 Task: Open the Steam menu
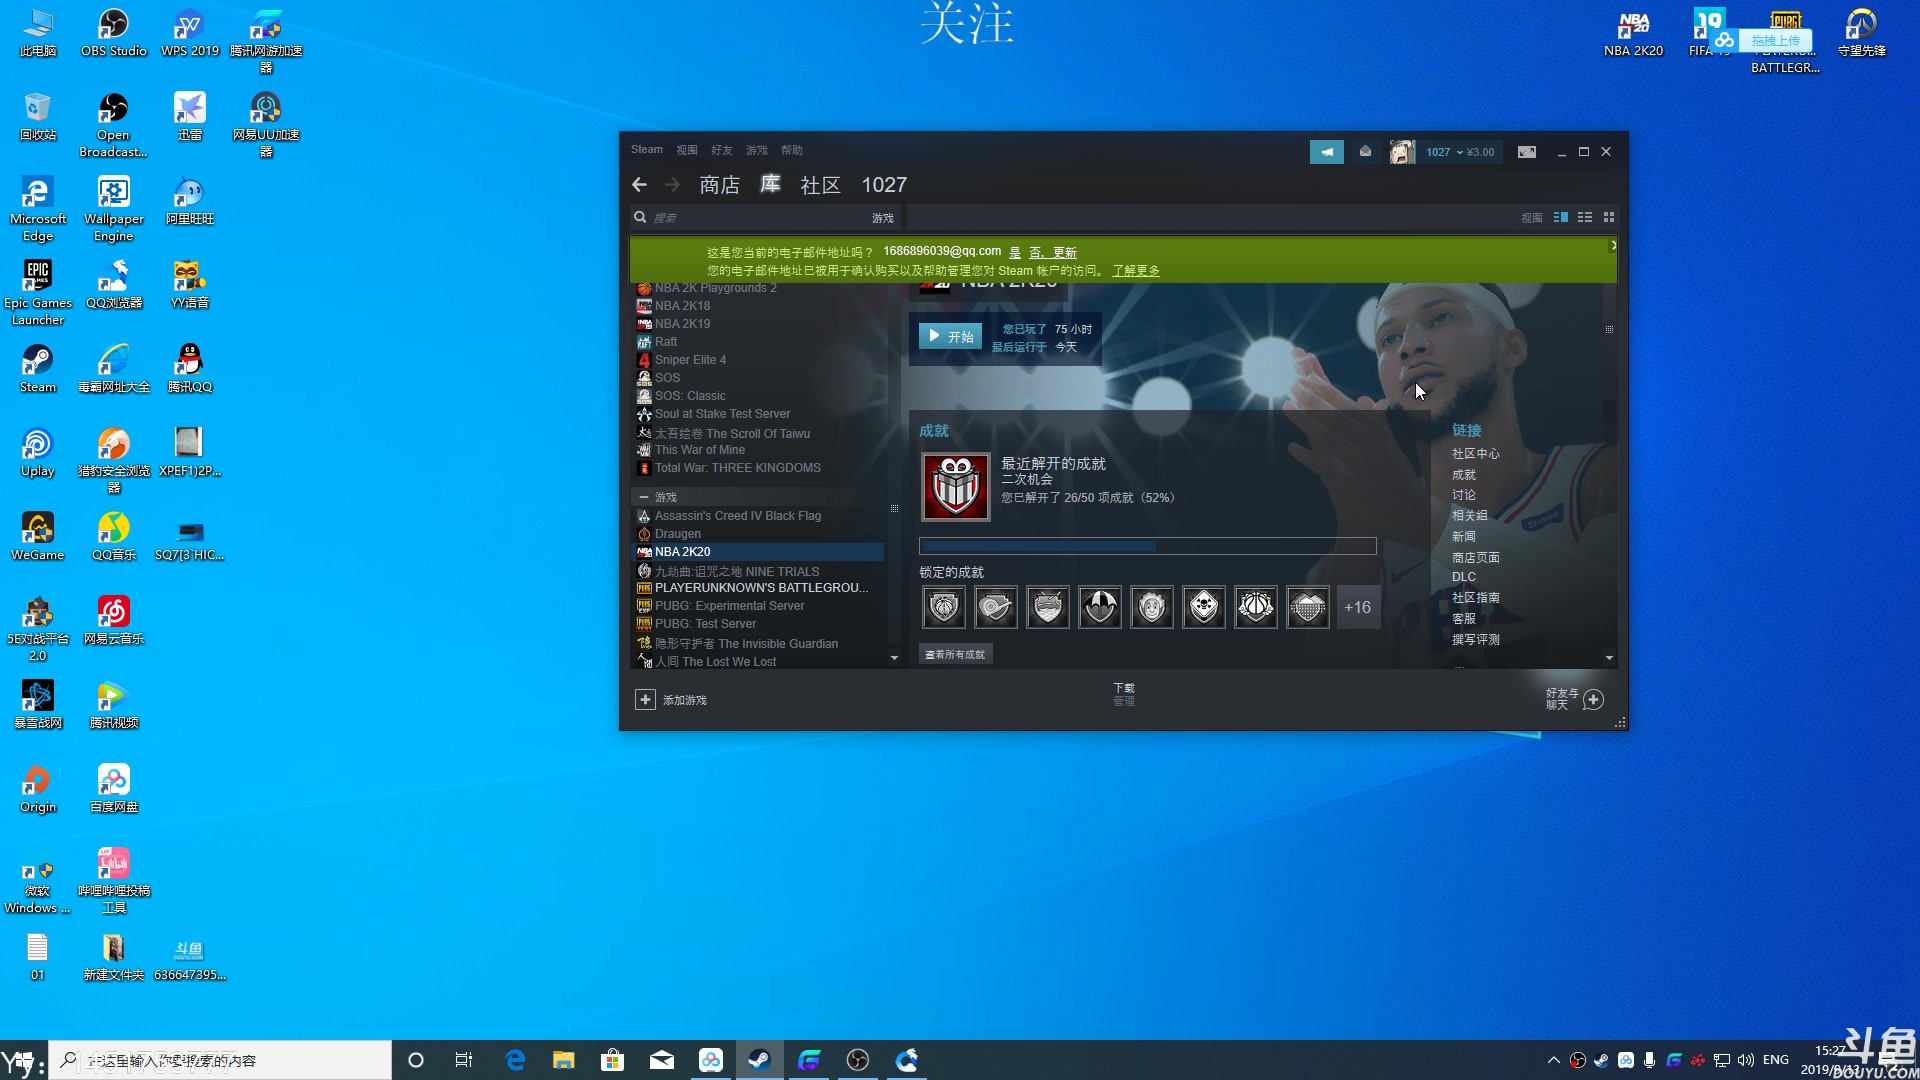[x=647, y=150]
